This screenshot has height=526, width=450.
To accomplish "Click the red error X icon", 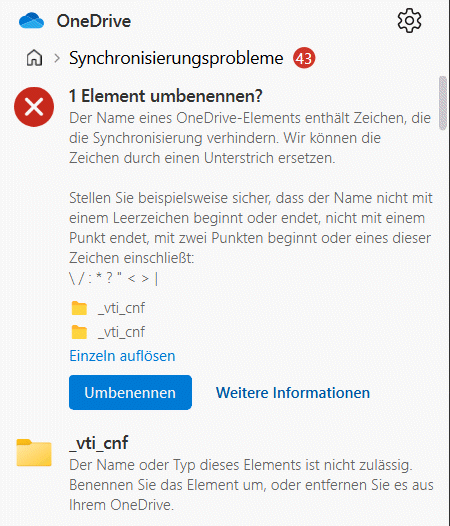I will pos(34,107).
